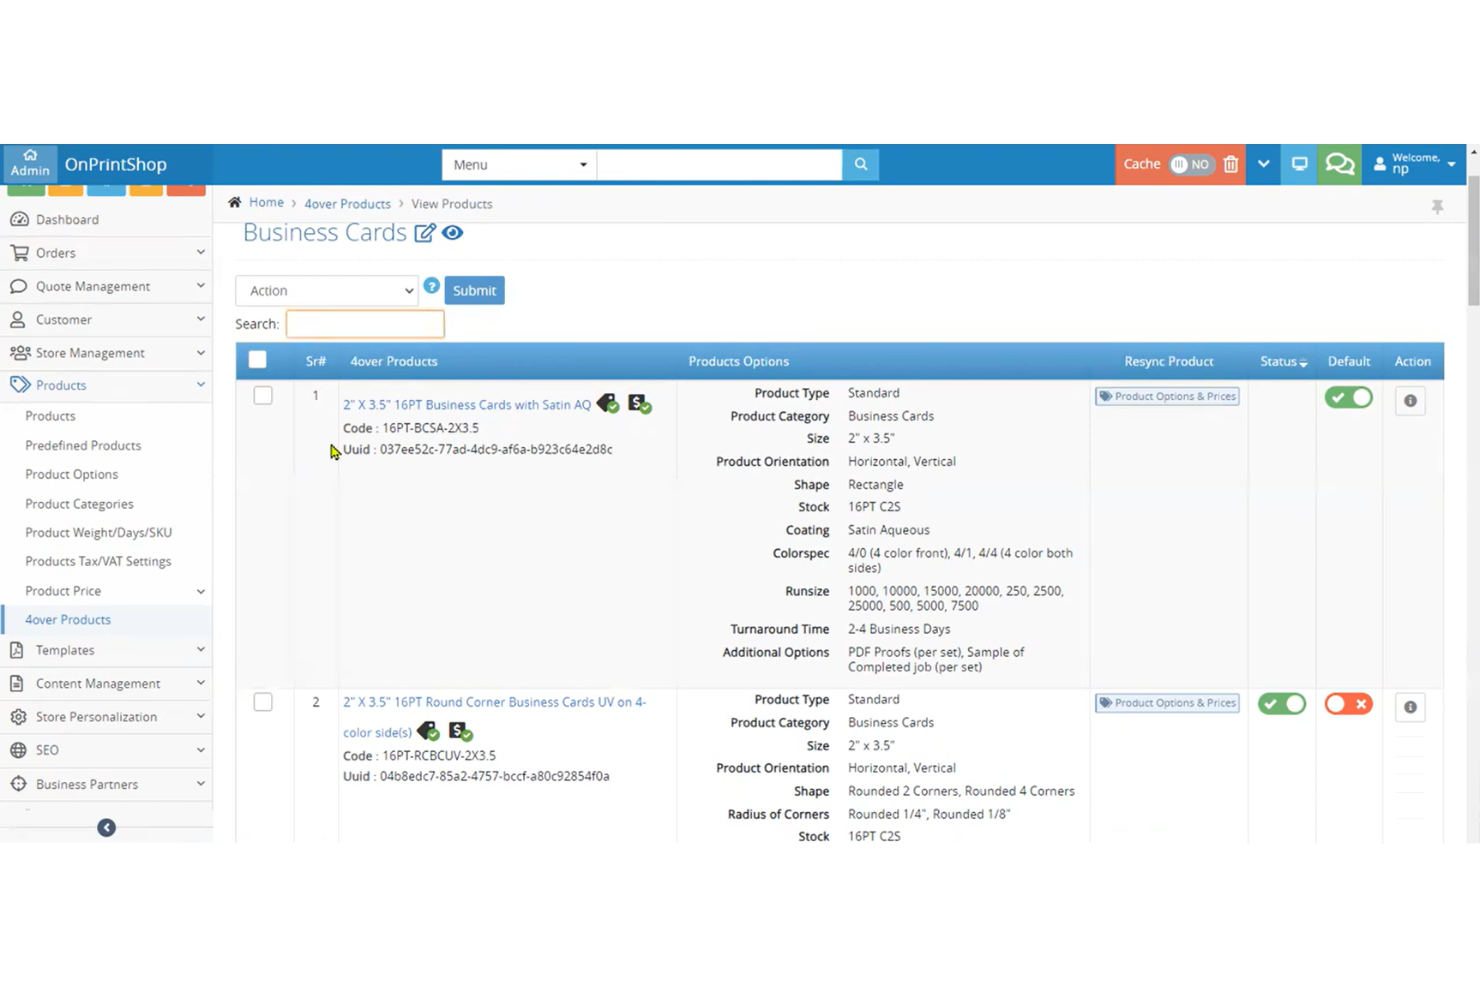Click the Orders cart icon in sidebar
This screenshot has width=1480, height=987.
click(x=19, y=253)
